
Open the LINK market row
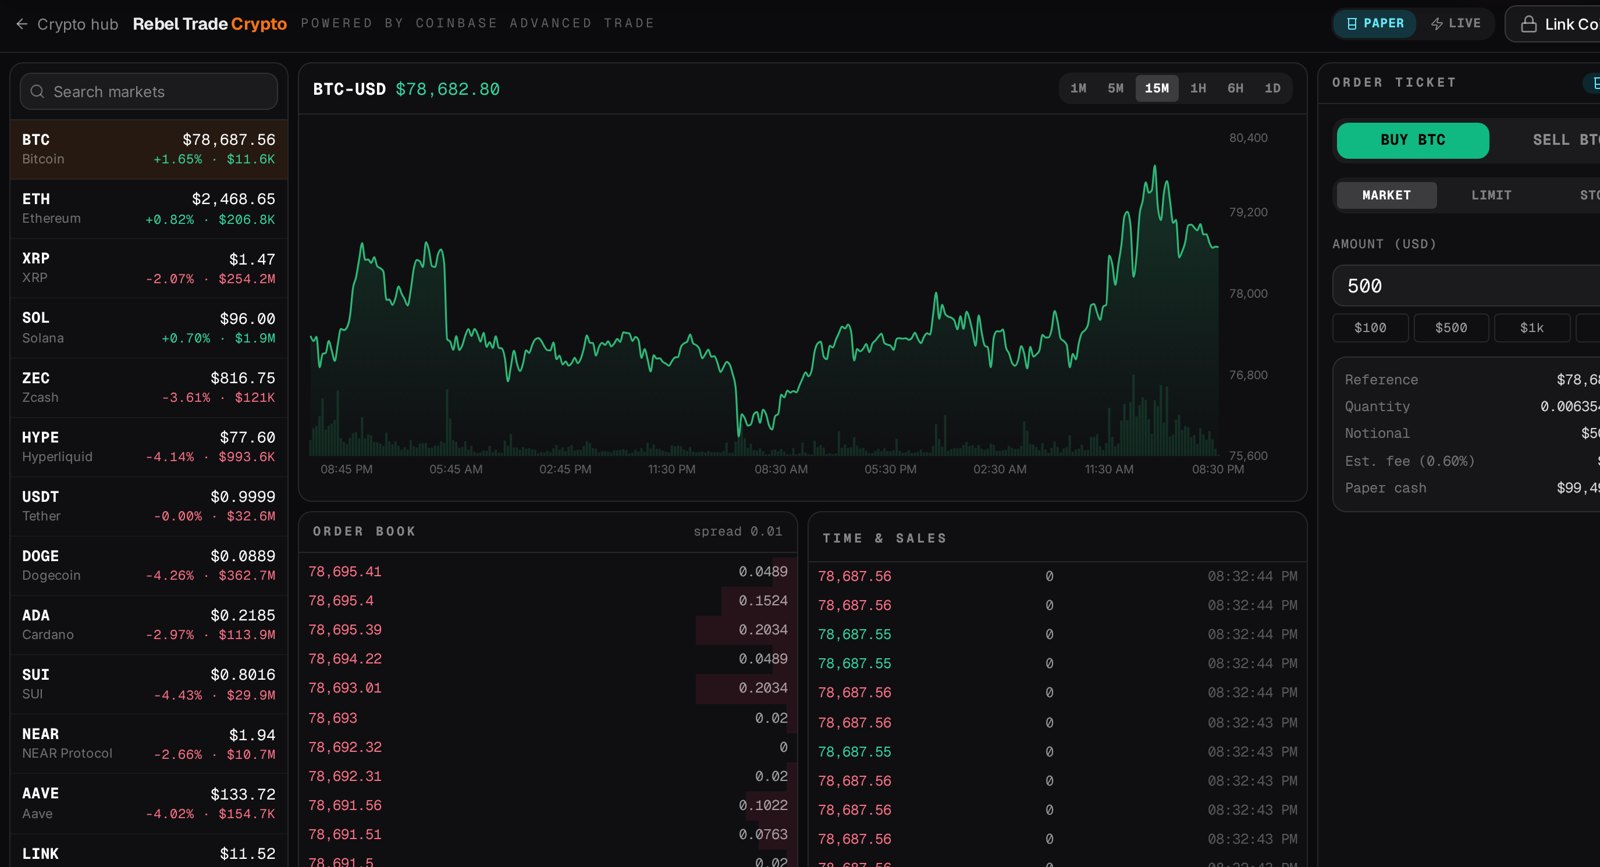tap(149, 852)
